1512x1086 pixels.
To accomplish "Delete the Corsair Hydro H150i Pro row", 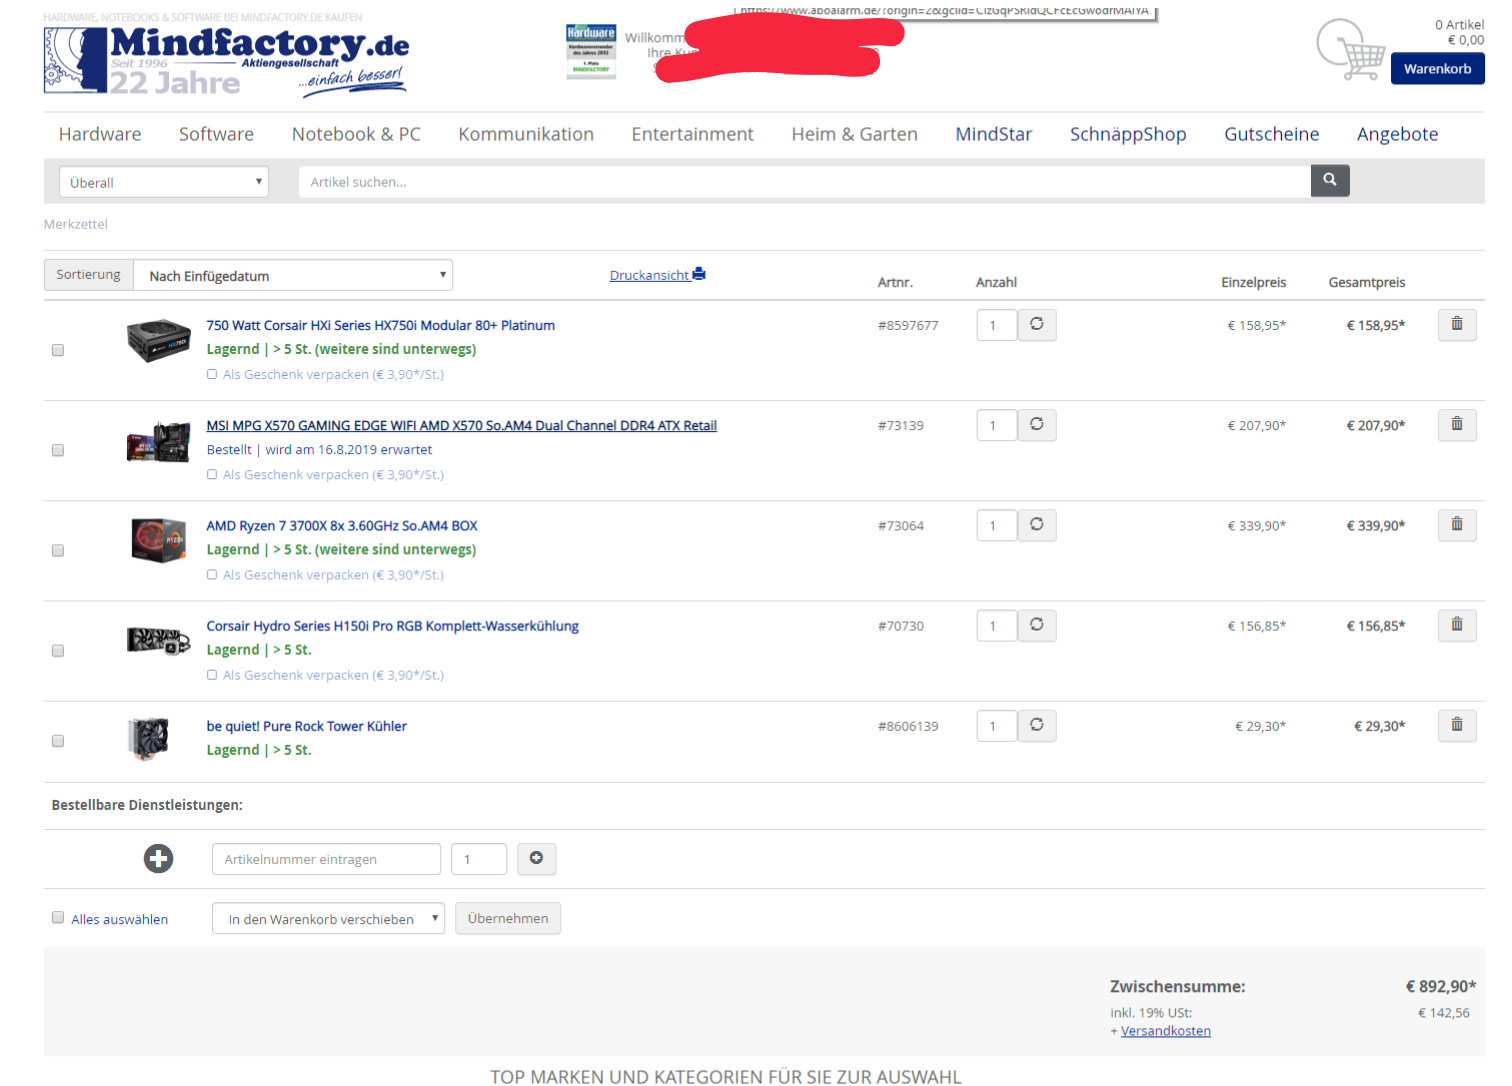I will click(x=1457, y=625).
